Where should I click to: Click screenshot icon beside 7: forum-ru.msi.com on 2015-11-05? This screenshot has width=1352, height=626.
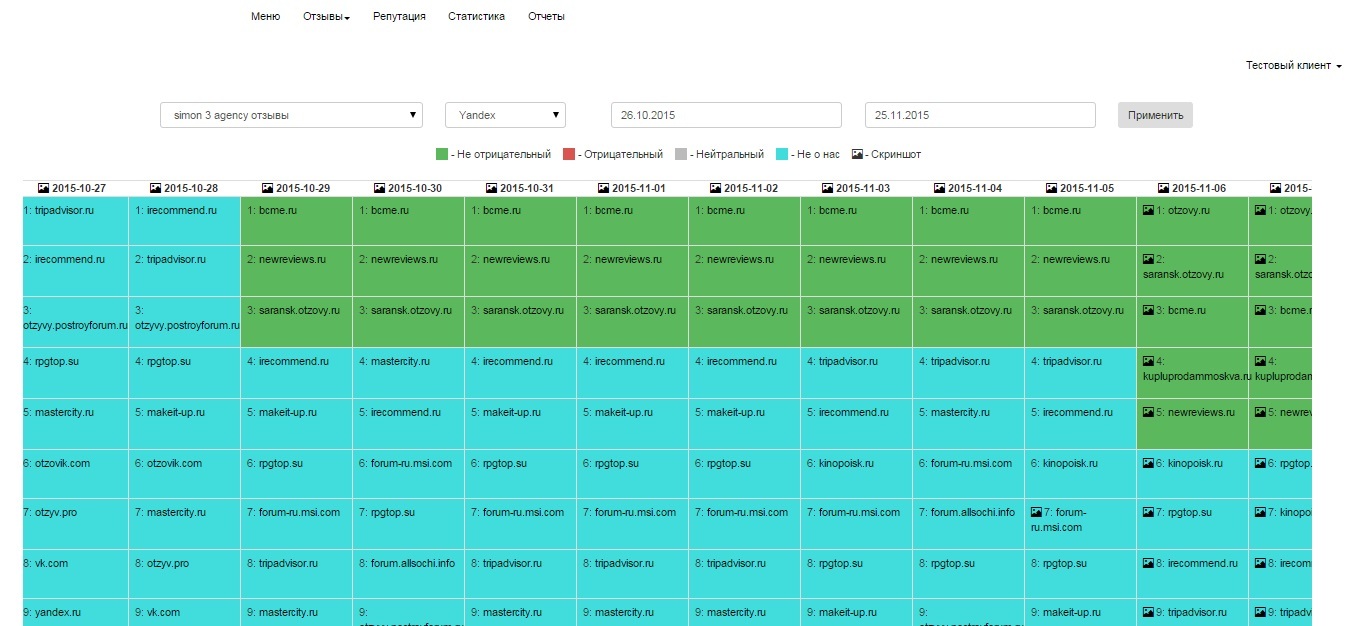(1036, 512)
